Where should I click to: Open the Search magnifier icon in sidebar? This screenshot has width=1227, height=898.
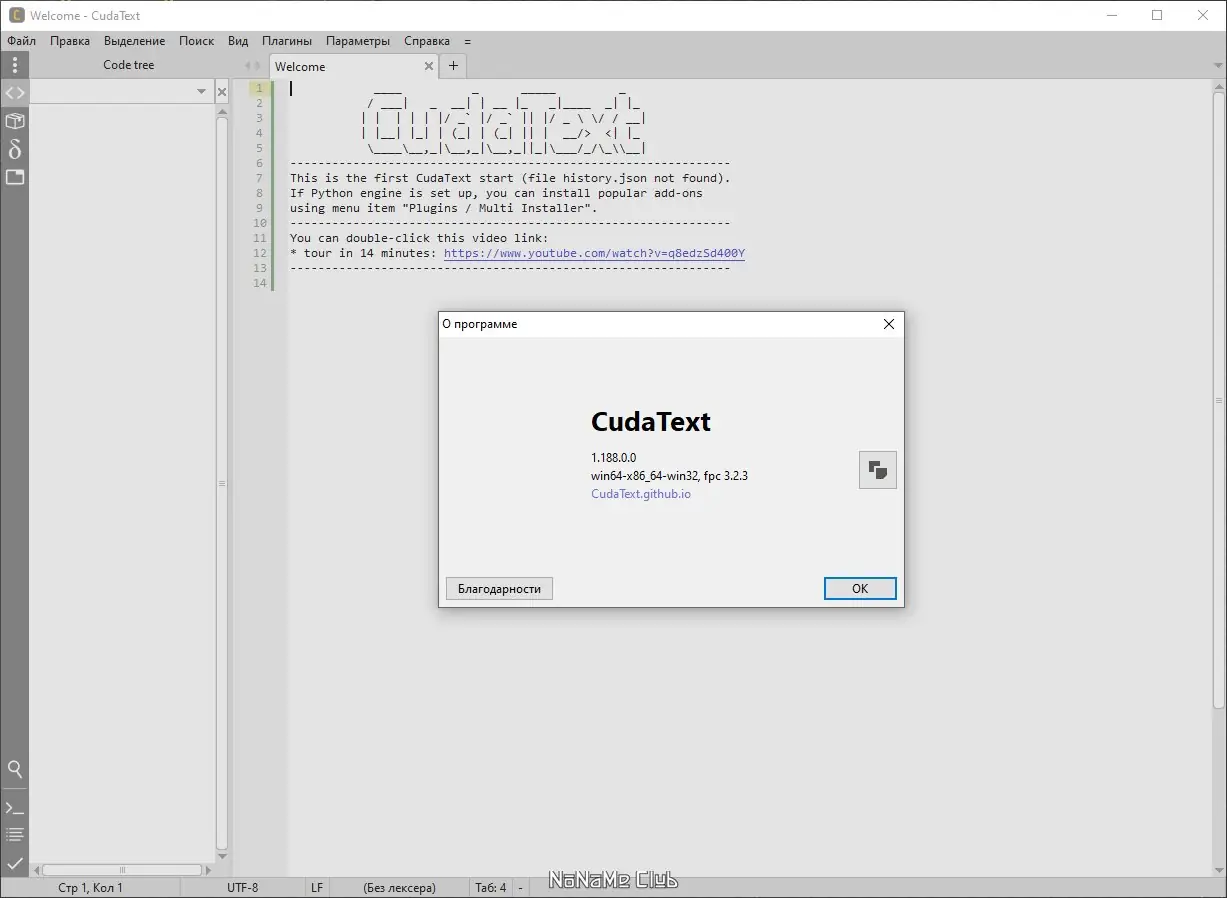14,769
